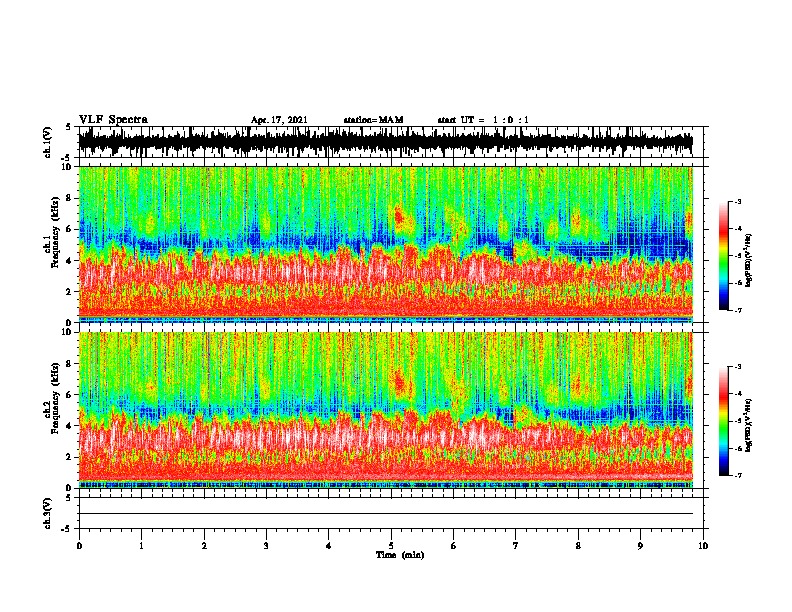Click the "Time (min)" axis title
Image resolution: width=792 pixels, height=612 pixels.
coord(400,555)
